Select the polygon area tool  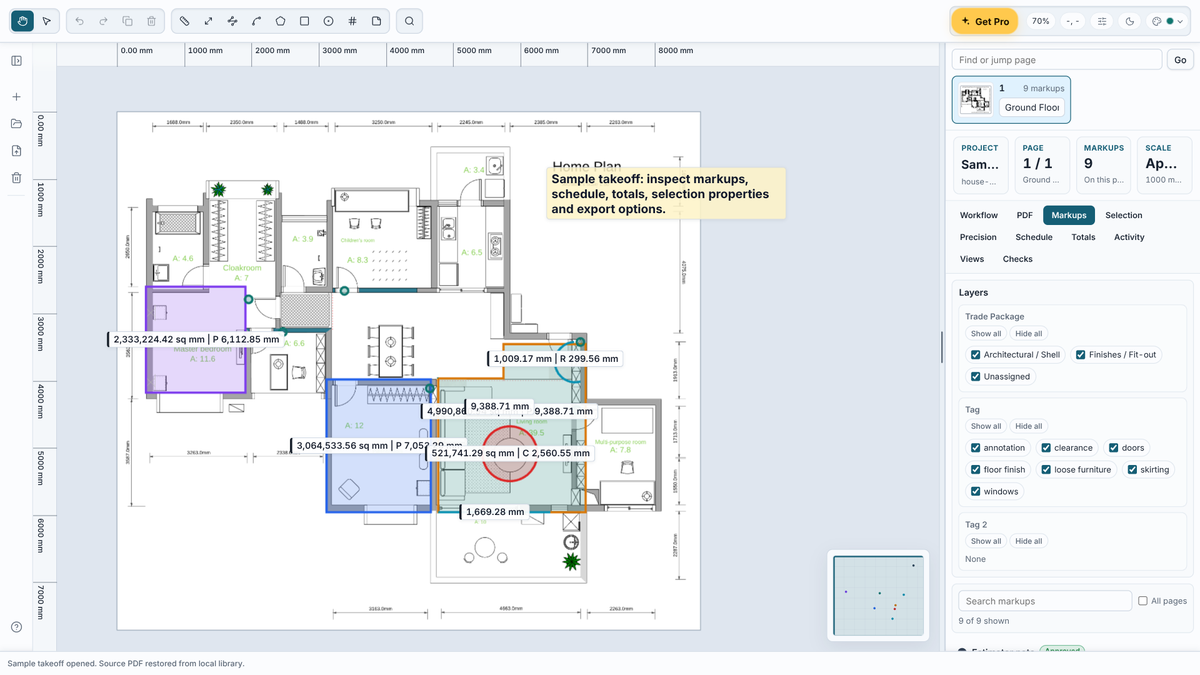pos(280,21)
